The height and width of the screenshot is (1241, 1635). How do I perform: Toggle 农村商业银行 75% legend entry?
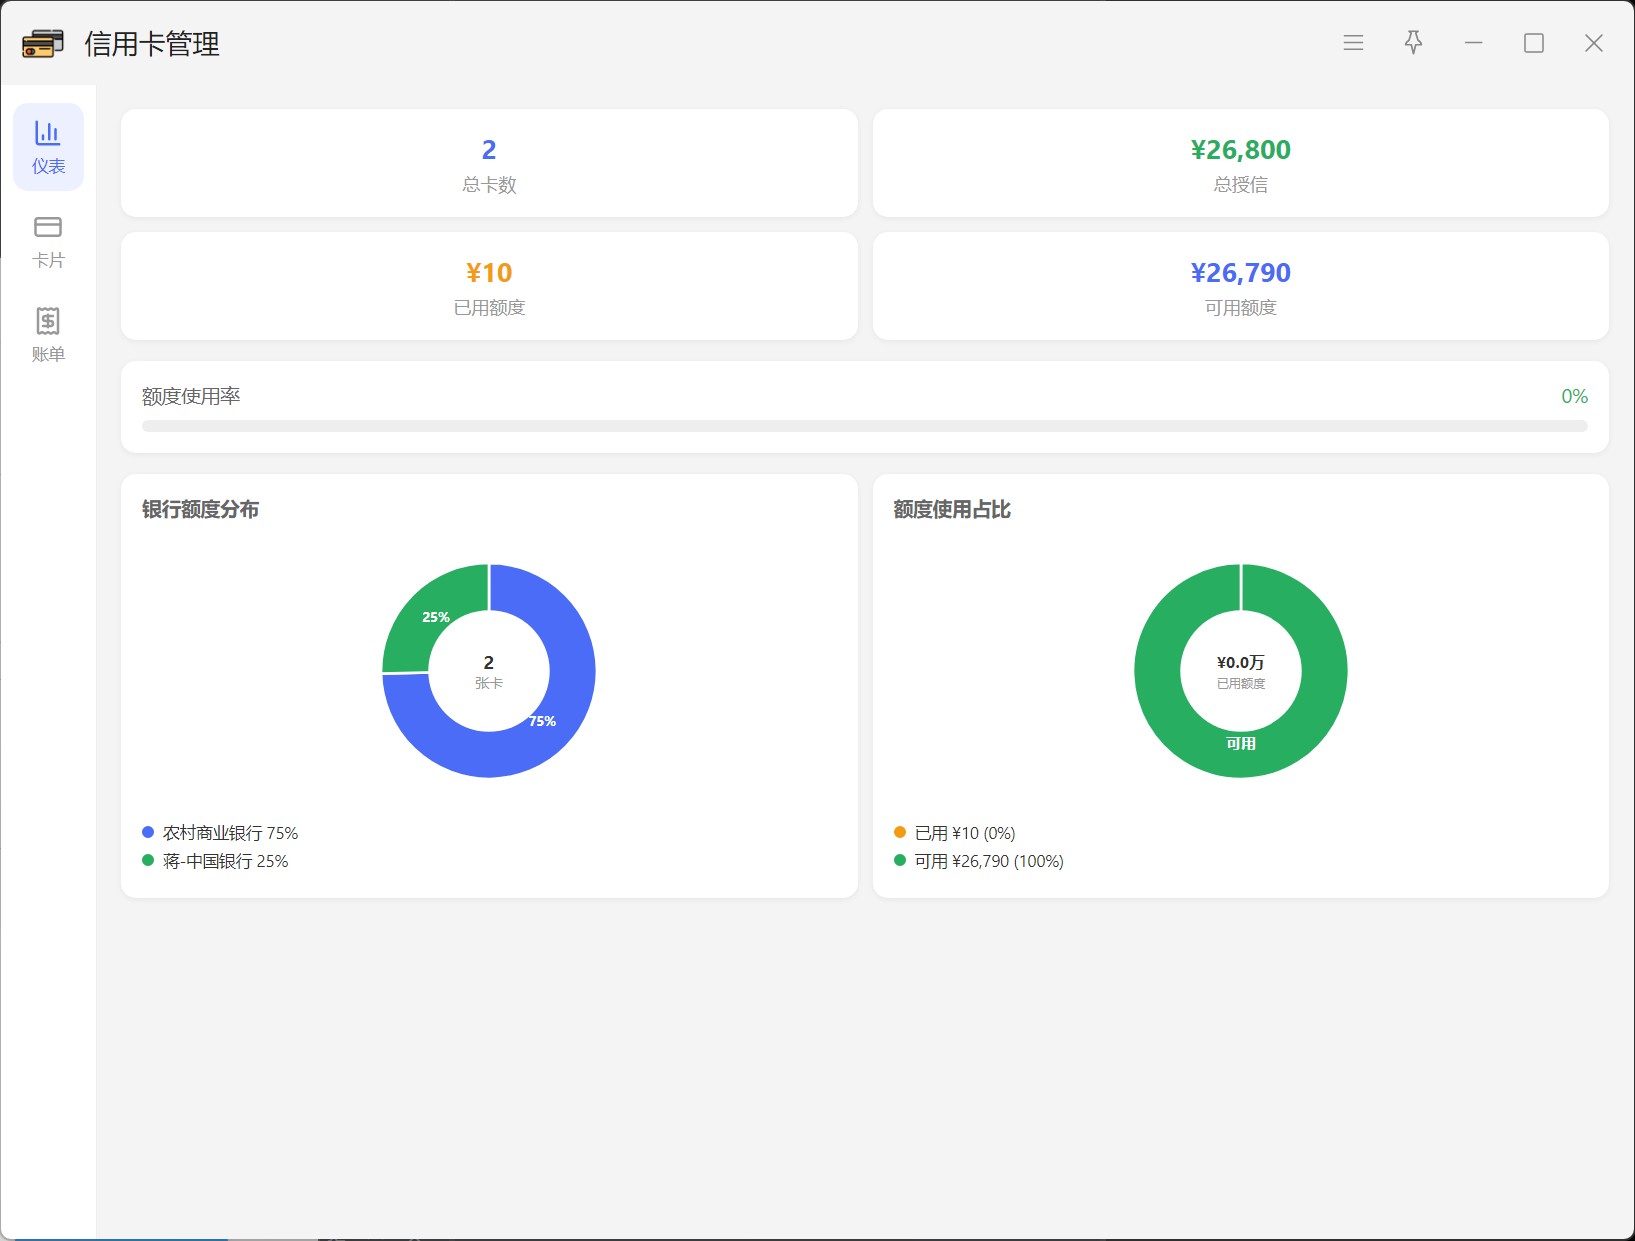[220, 833]
